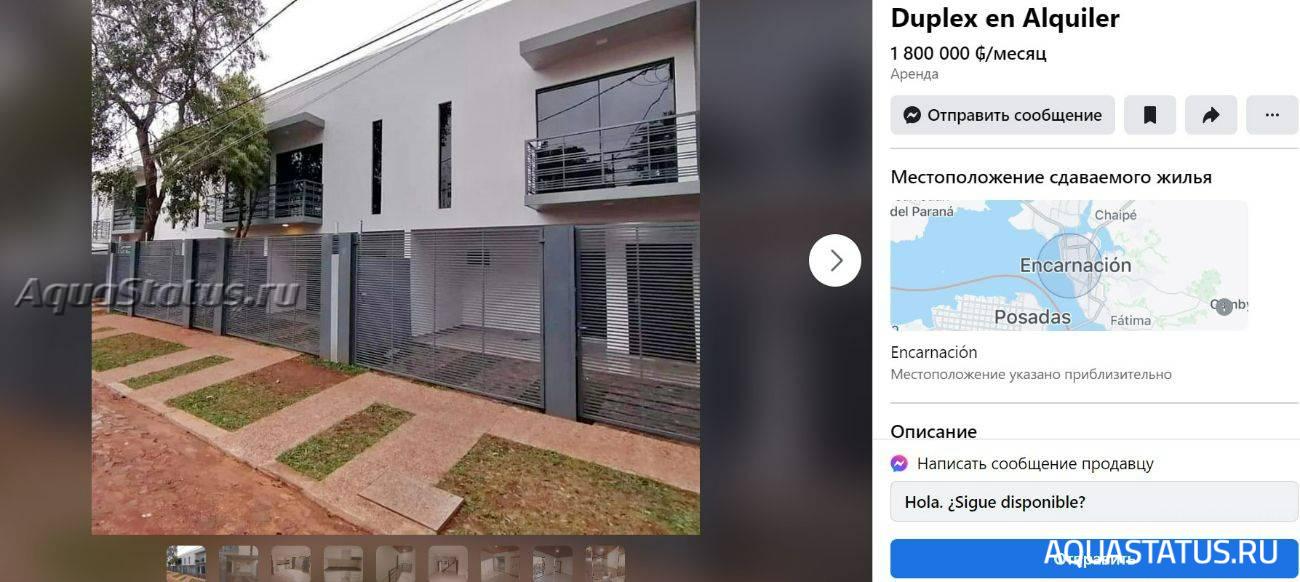Select the fifth photo thumbnail

(x=395, y=564)
